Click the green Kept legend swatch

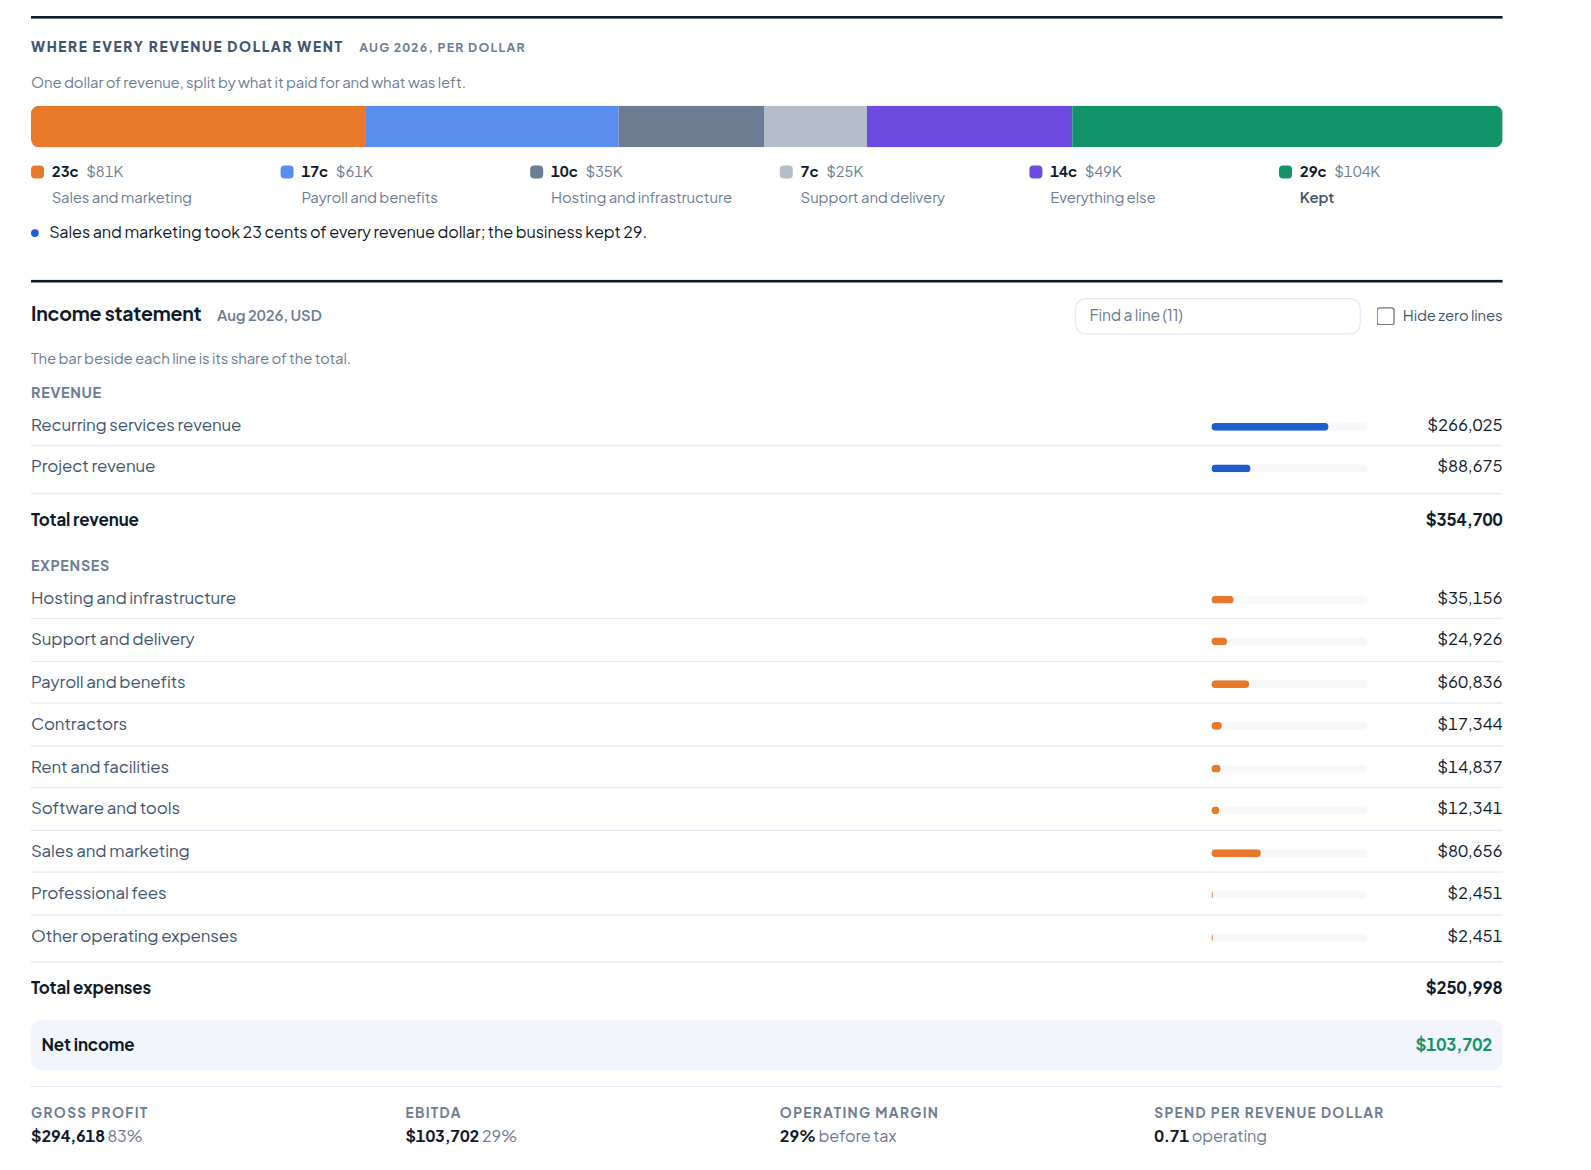coord(1285,172)
